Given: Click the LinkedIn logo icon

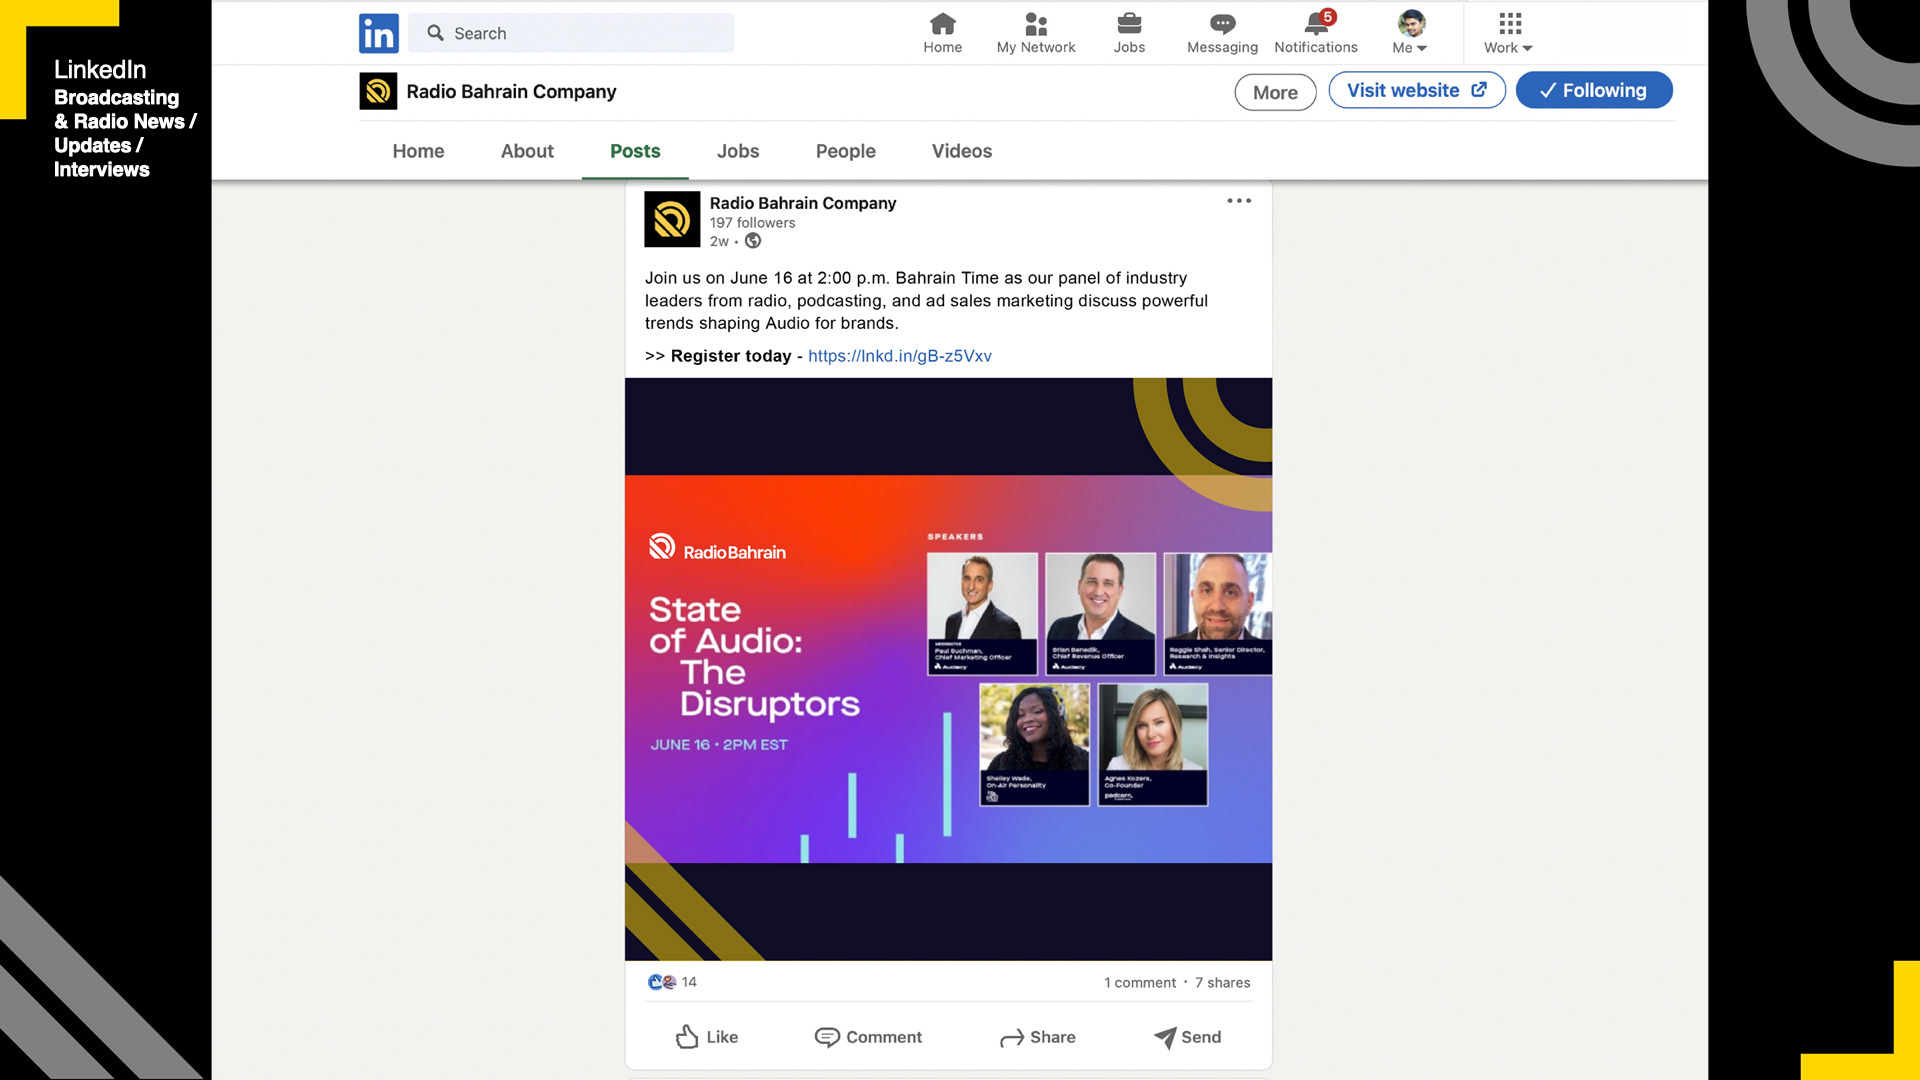Looking at the screenshot, I should pyautogui.click(x=378, y=33).
